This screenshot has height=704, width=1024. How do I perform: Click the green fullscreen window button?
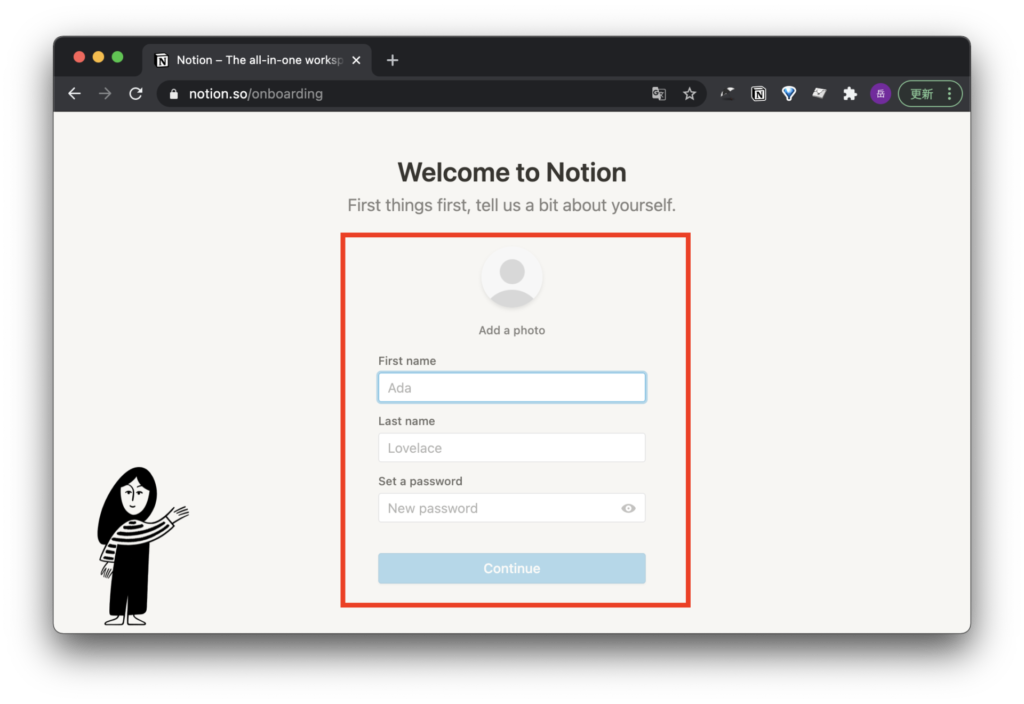118,57
